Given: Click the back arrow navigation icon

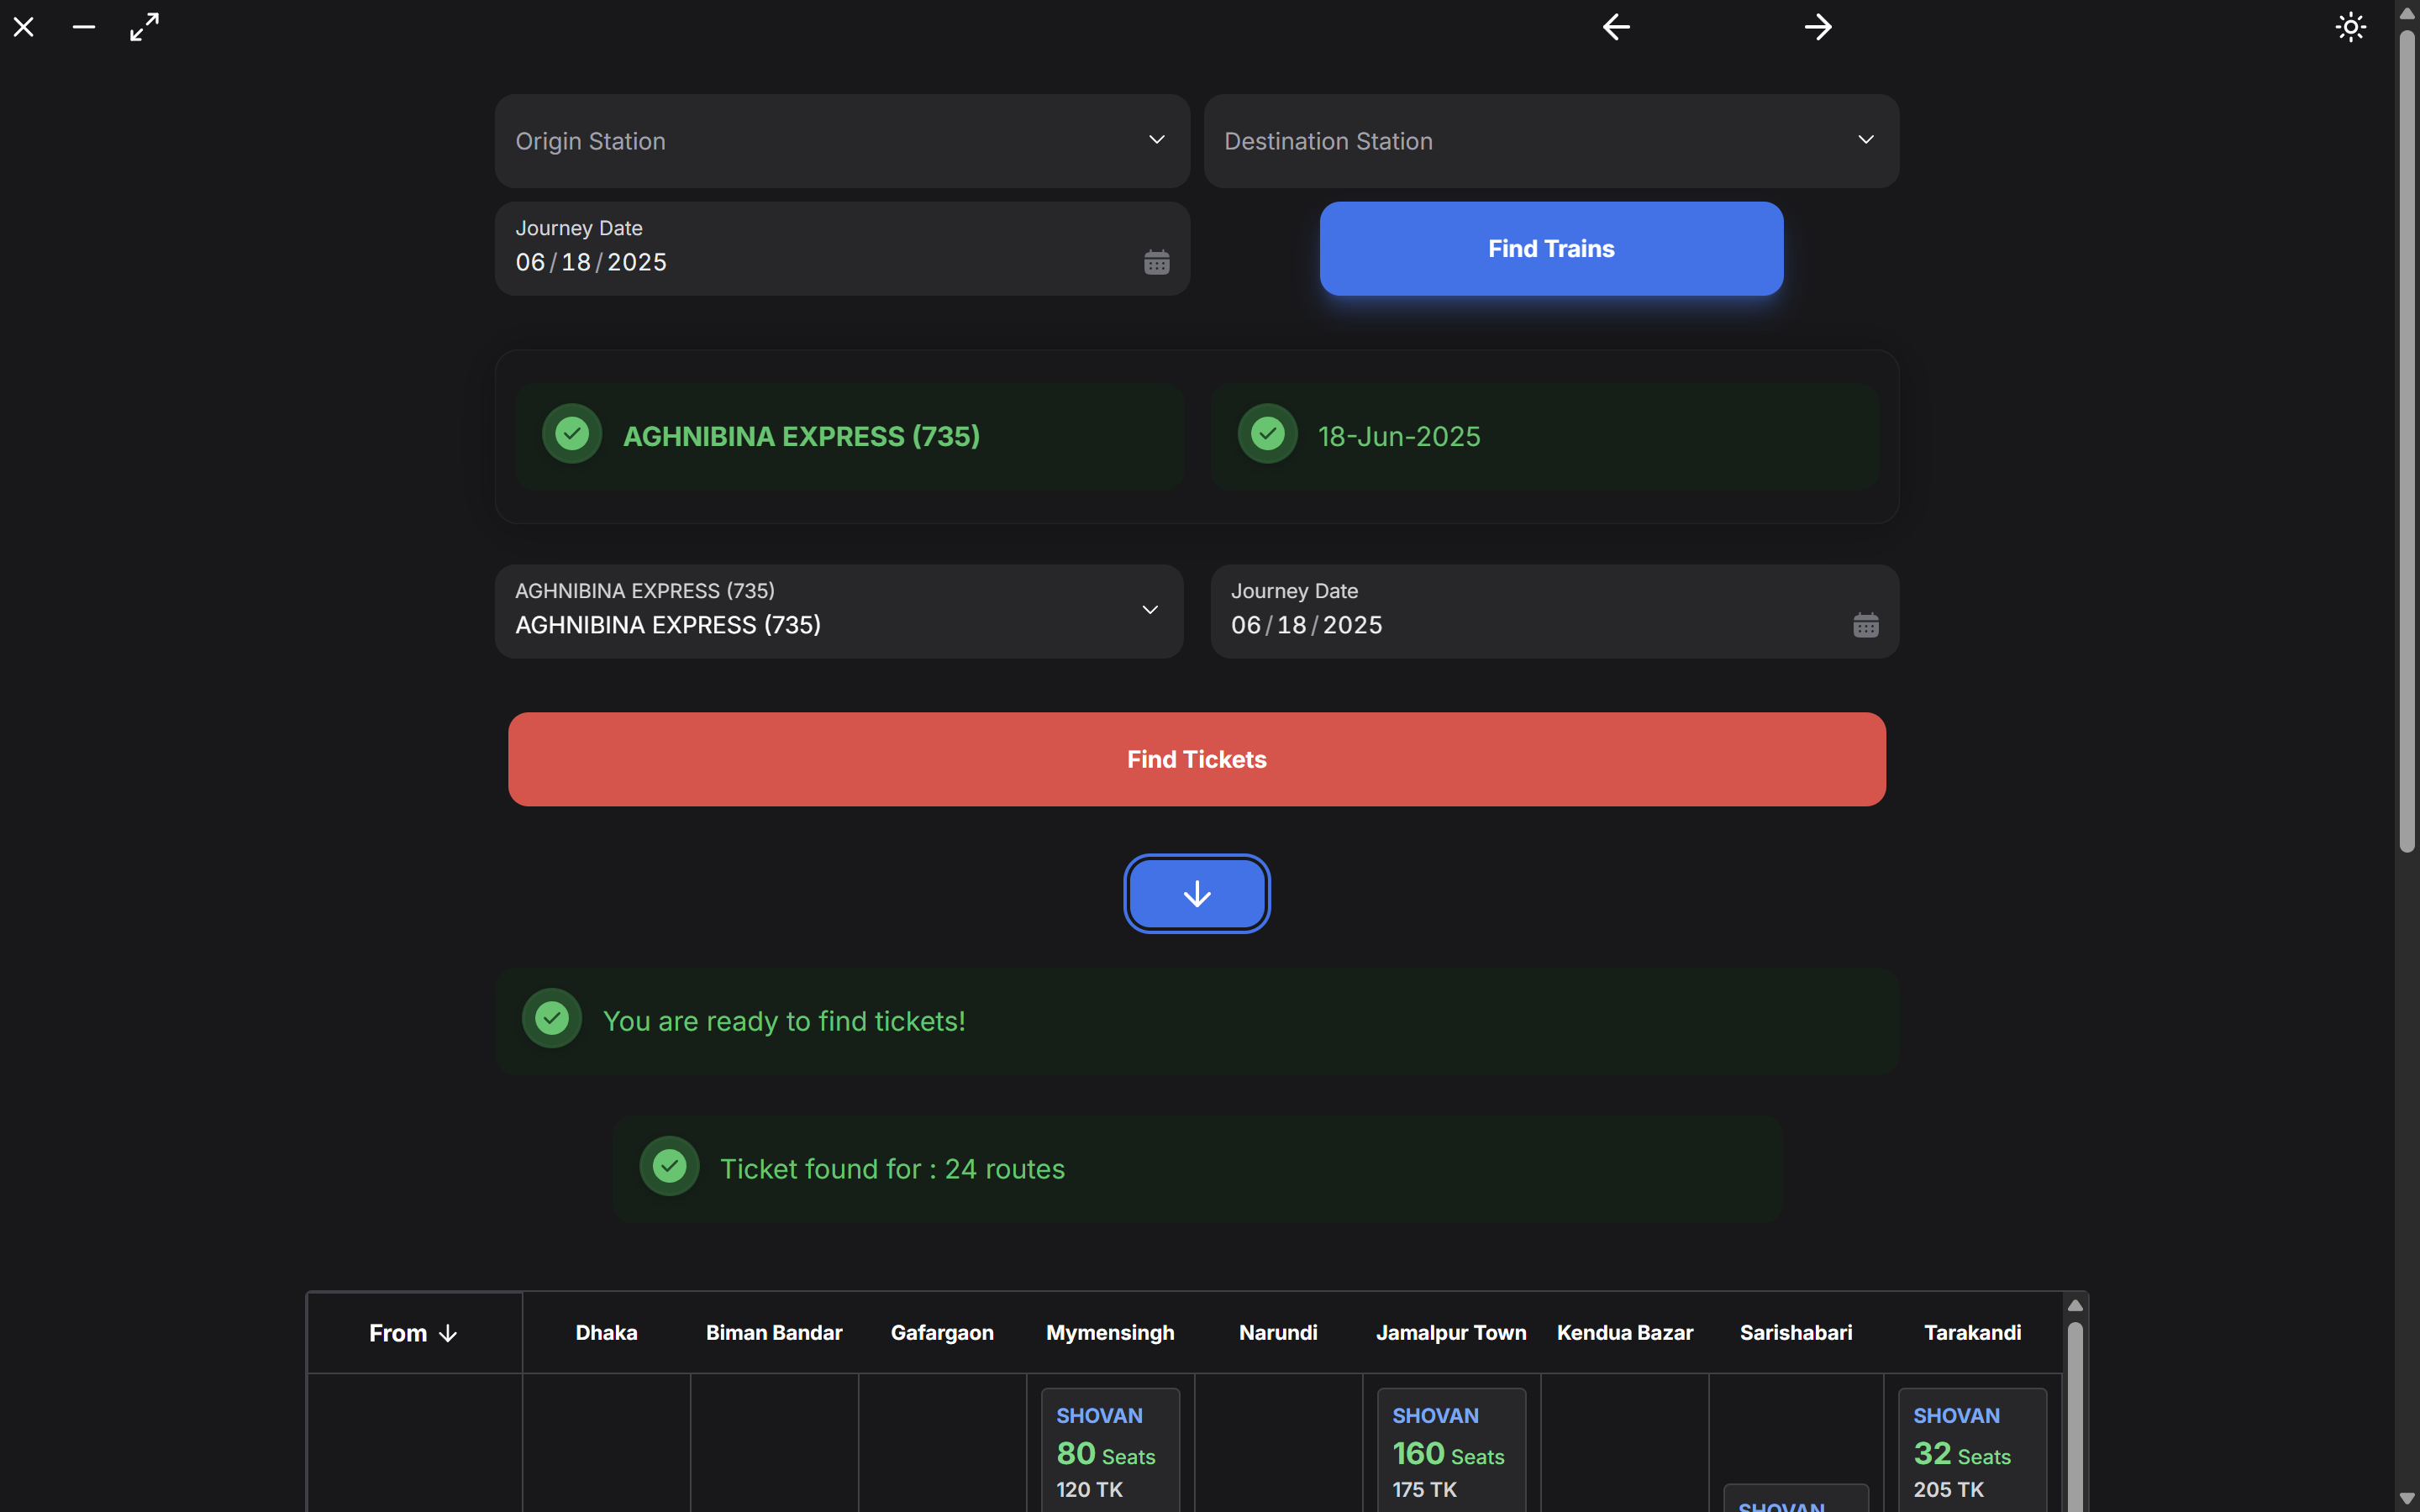Looking at the screenshot, I should (x=1616, y=27).
